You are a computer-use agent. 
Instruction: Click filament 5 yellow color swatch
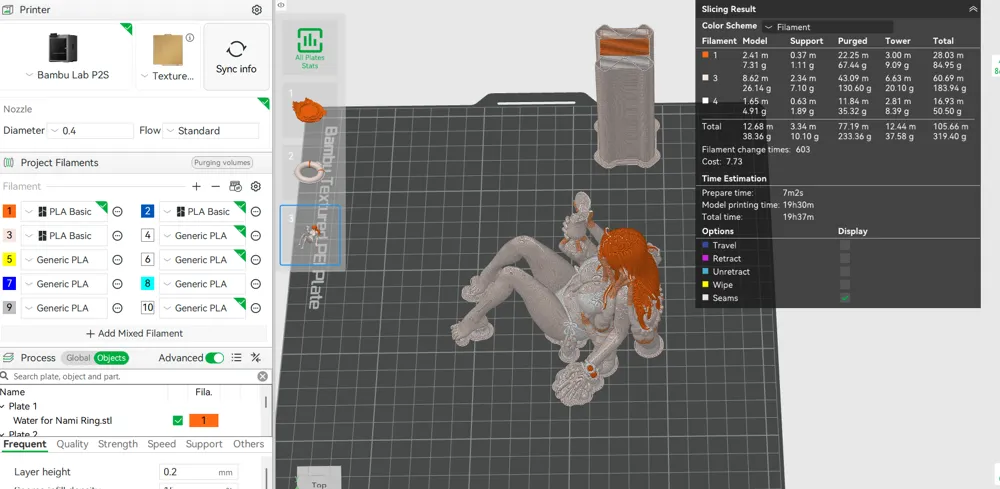[9, 259]
